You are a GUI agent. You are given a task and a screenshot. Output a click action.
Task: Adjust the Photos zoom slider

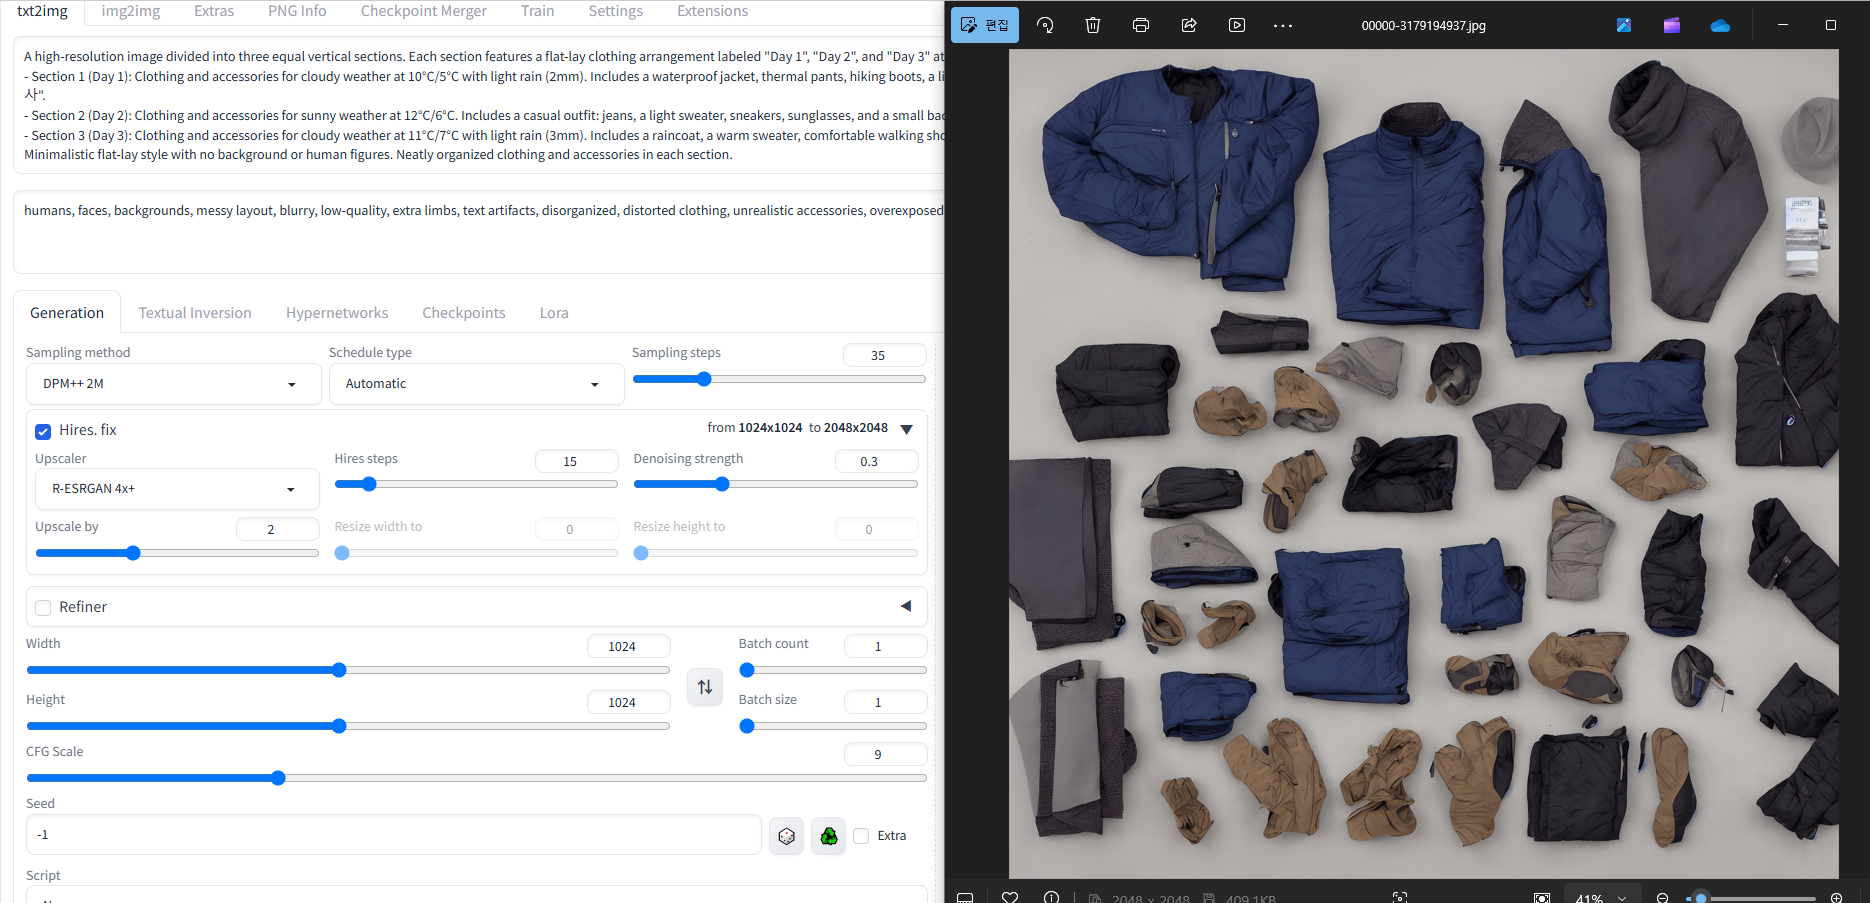point(1750,898)
